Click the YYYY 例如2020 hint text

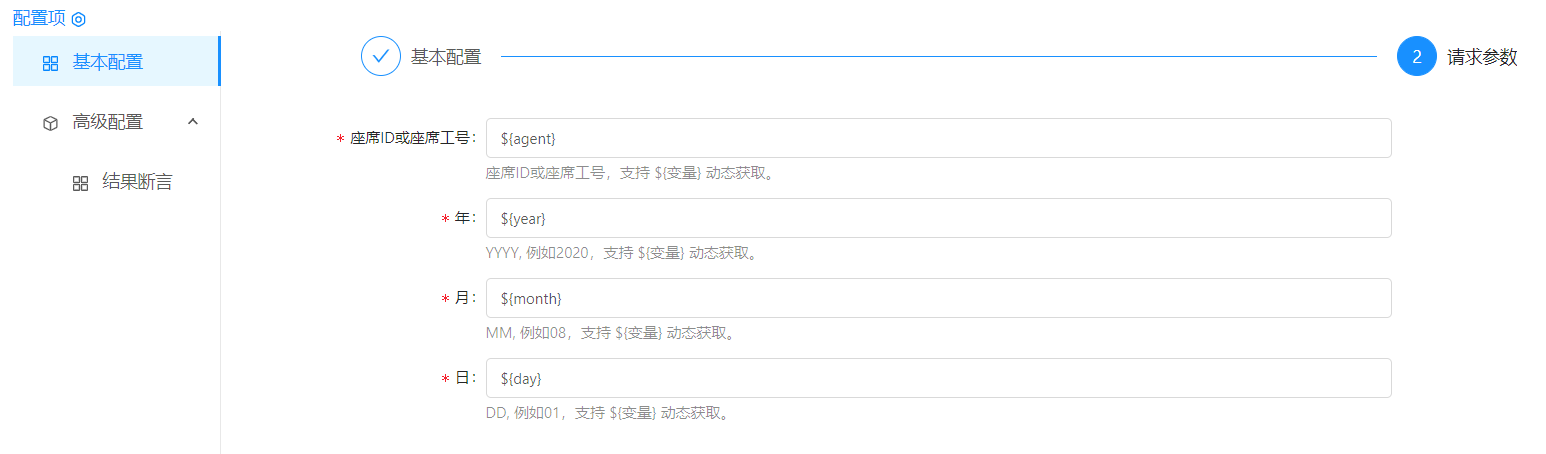click(x=621, y=253)
